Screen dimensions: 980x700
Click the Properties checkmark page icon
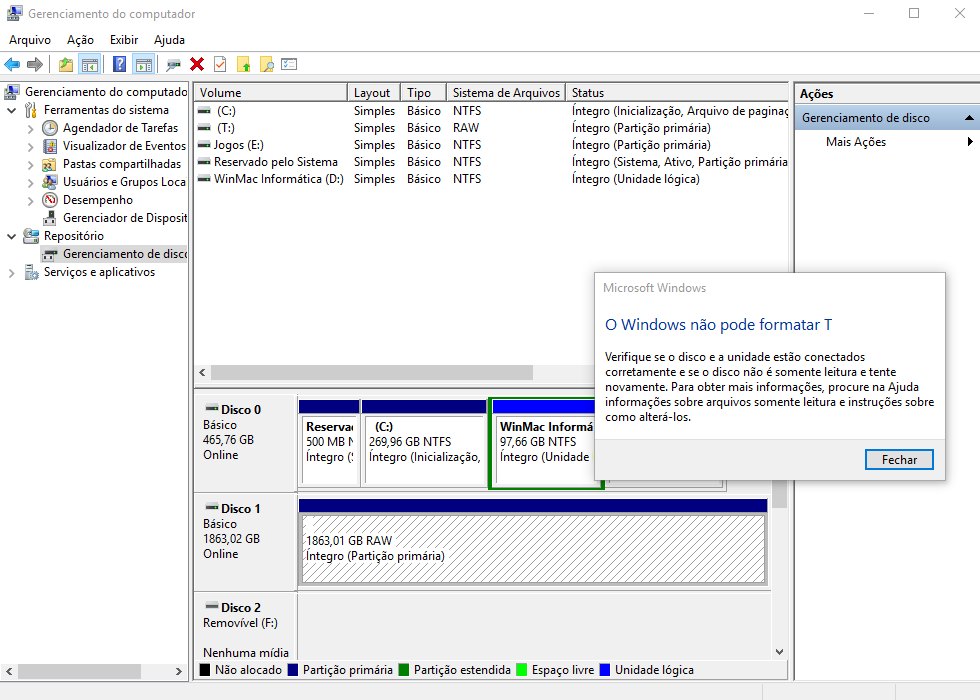point(220,64)
